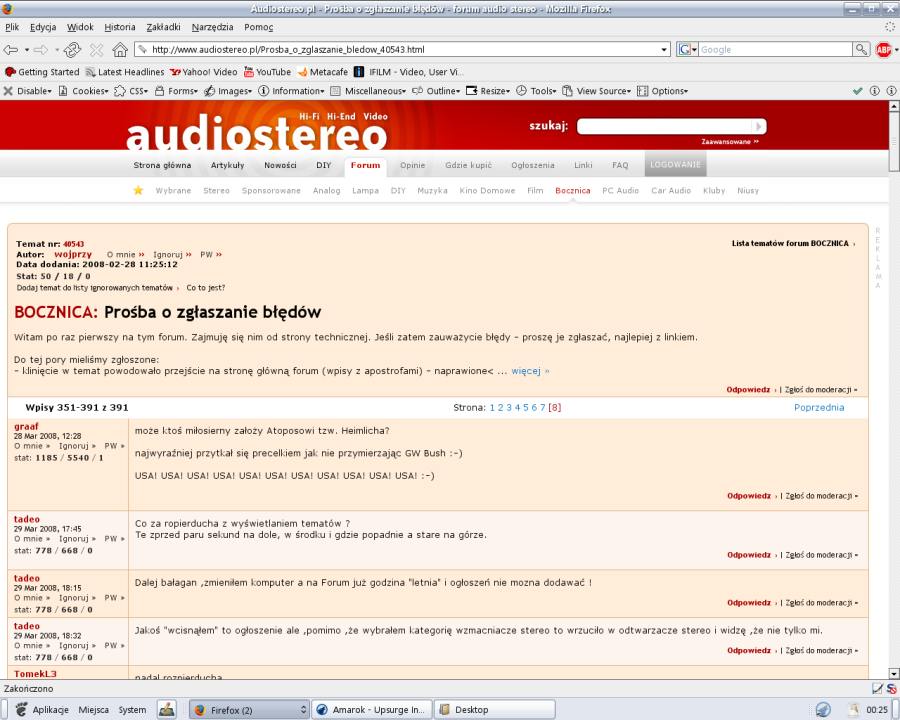Image resolution: width=900 pixels, height=720 pixels.
Task: Open the View Source web developer menu
Action: tap(596, 91)
